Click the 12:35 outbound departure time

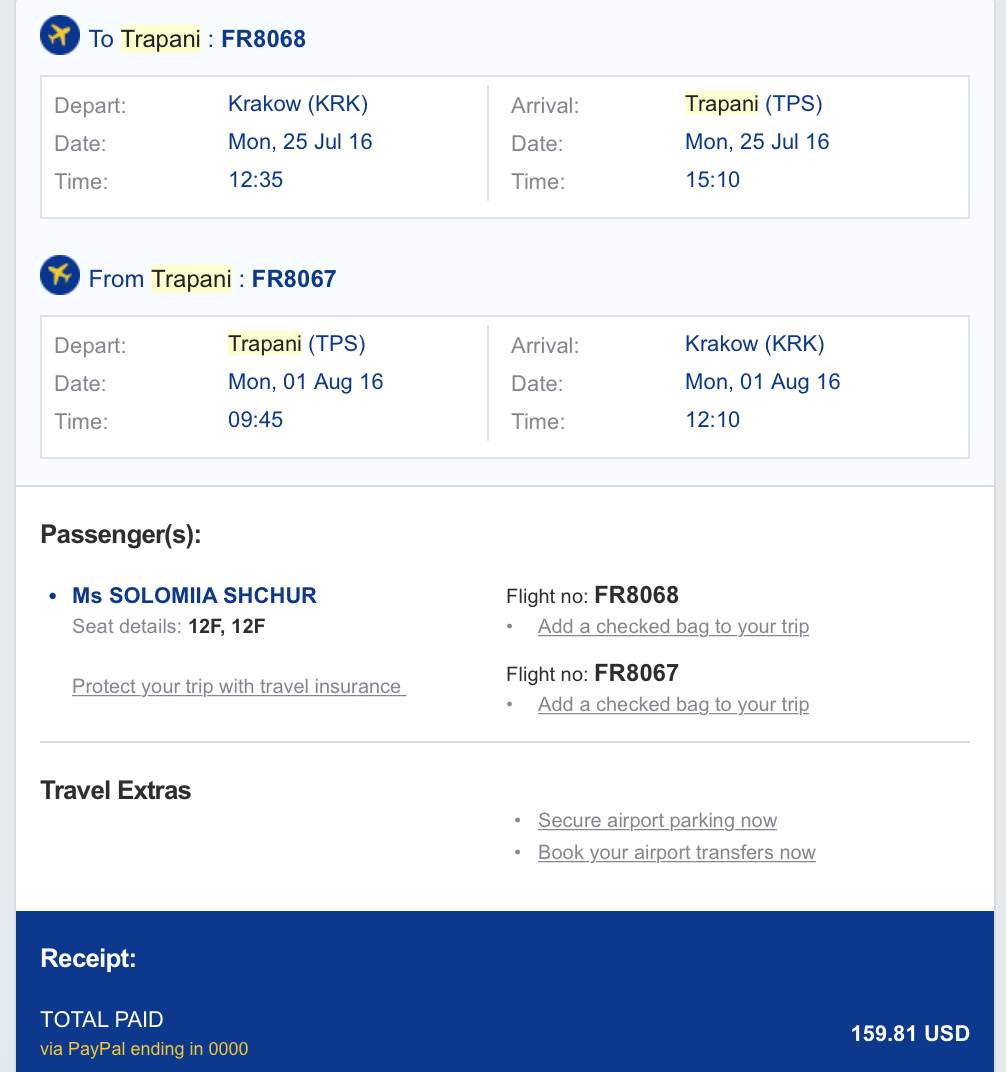point(256,180)
